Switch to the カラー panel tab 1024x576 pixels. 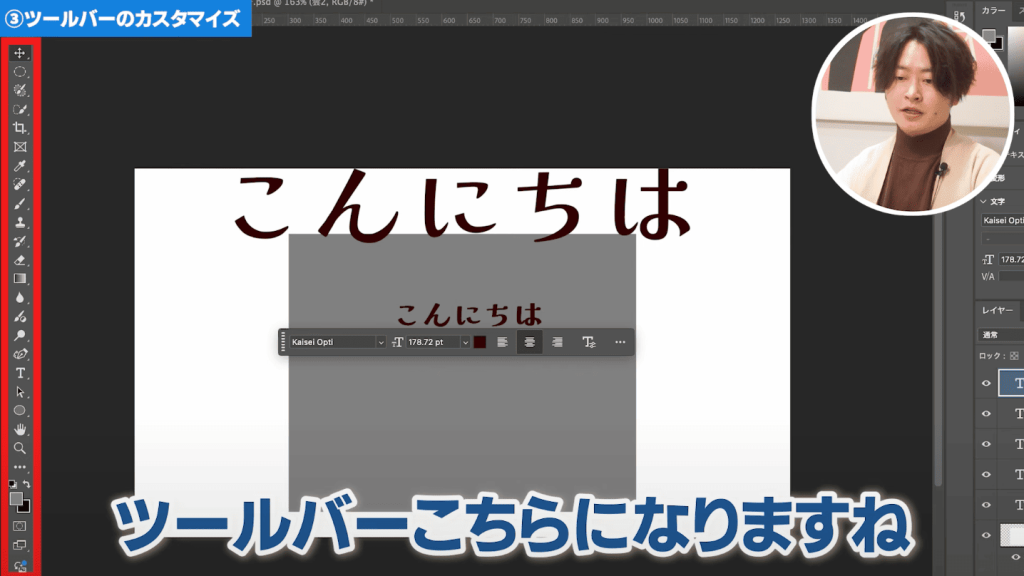pyautogui.click(x=993, y=10)
